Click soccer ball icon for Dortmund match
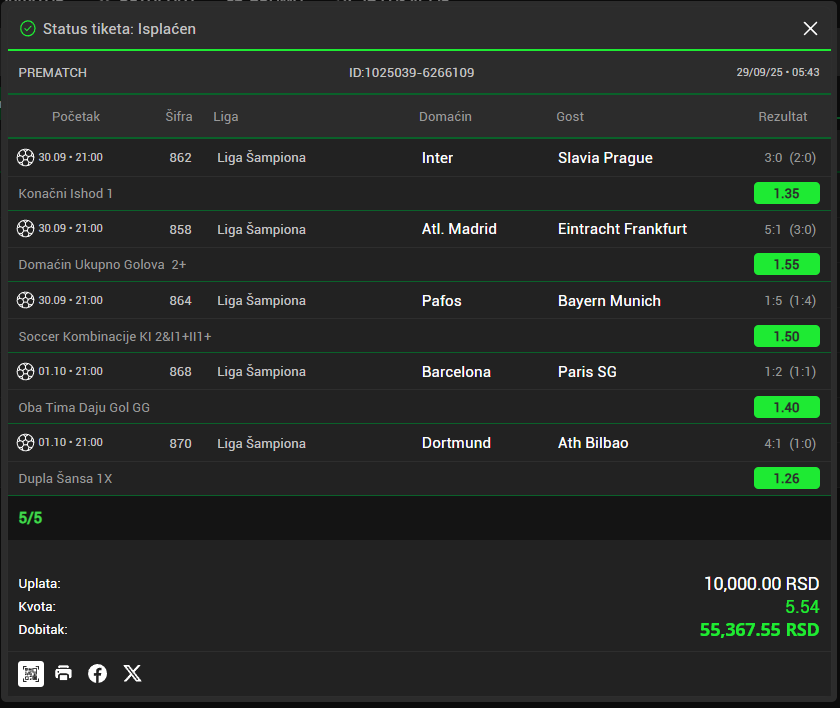This screenshot has height=708, width=840. click(26, 442)
